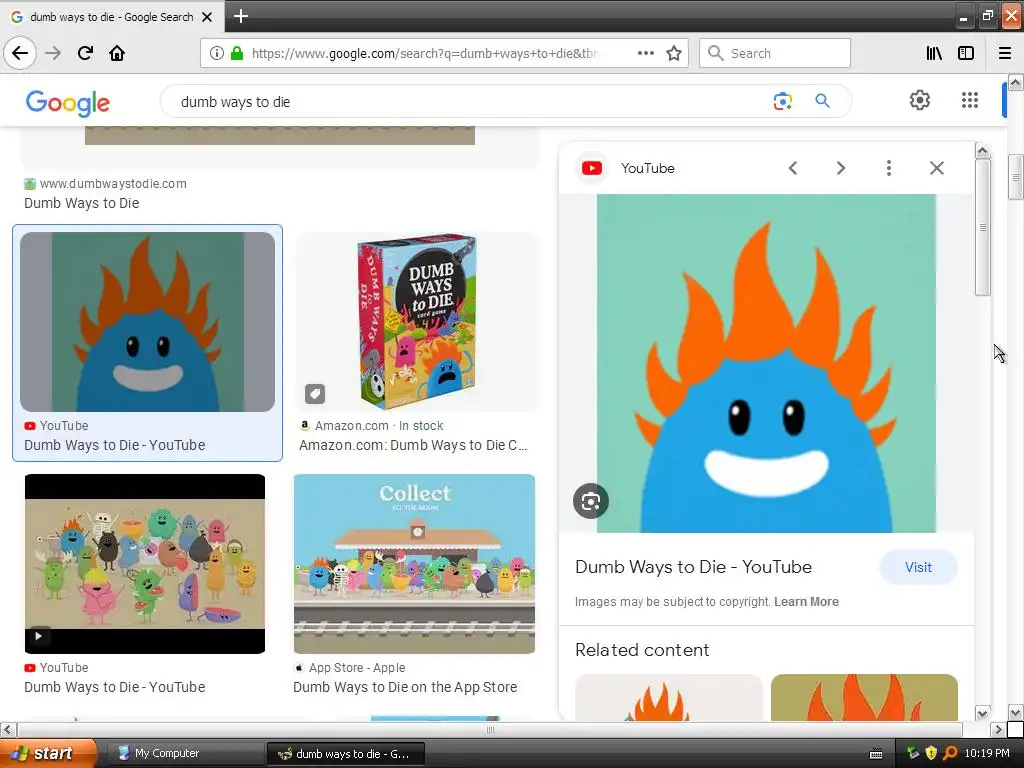1024x768 pixels.
Task: Open the Firefox hamburger menu
Action: [1005, 53]
